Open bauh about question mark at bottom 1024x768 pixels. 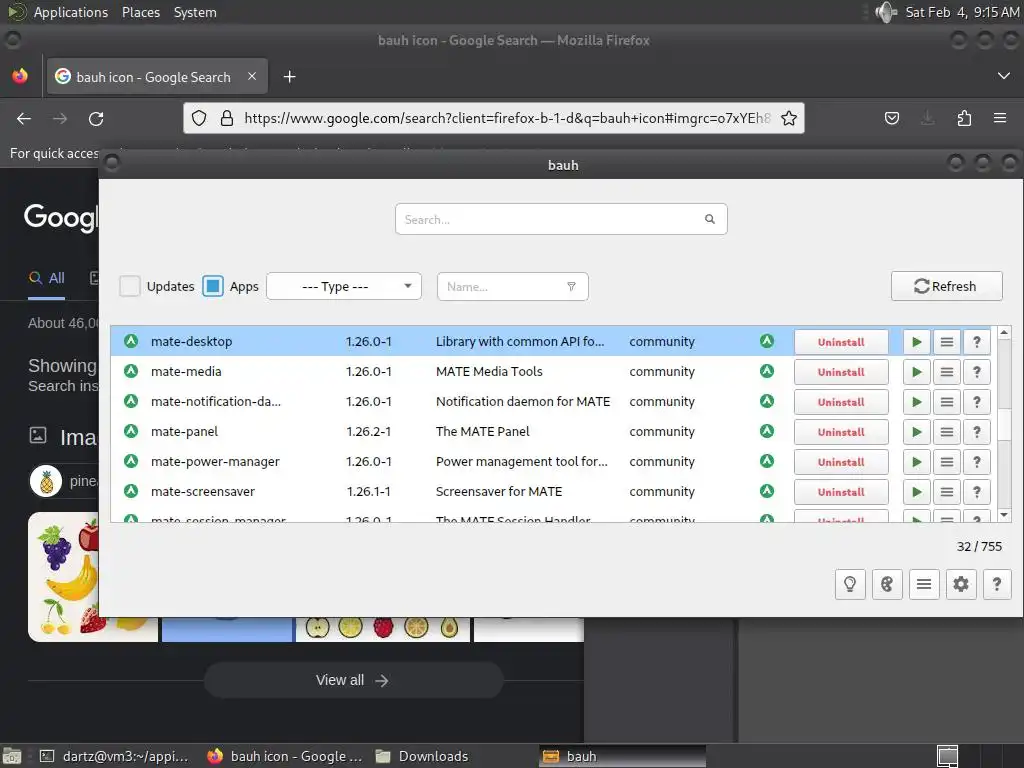coord(997,584)
